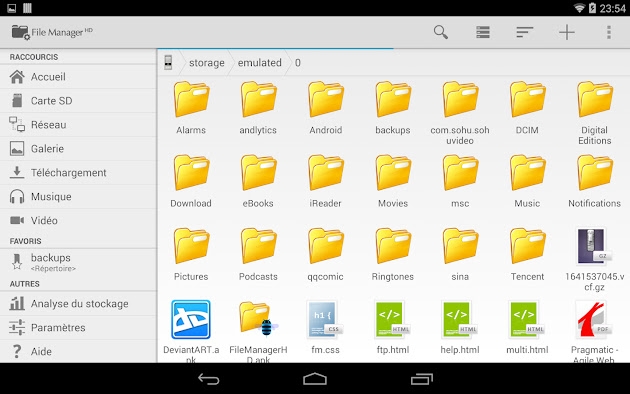Navigate to emulated breadcrumb
Viewport: 630px width, 394px height.
pyautogui.click(x=260, y=63)
